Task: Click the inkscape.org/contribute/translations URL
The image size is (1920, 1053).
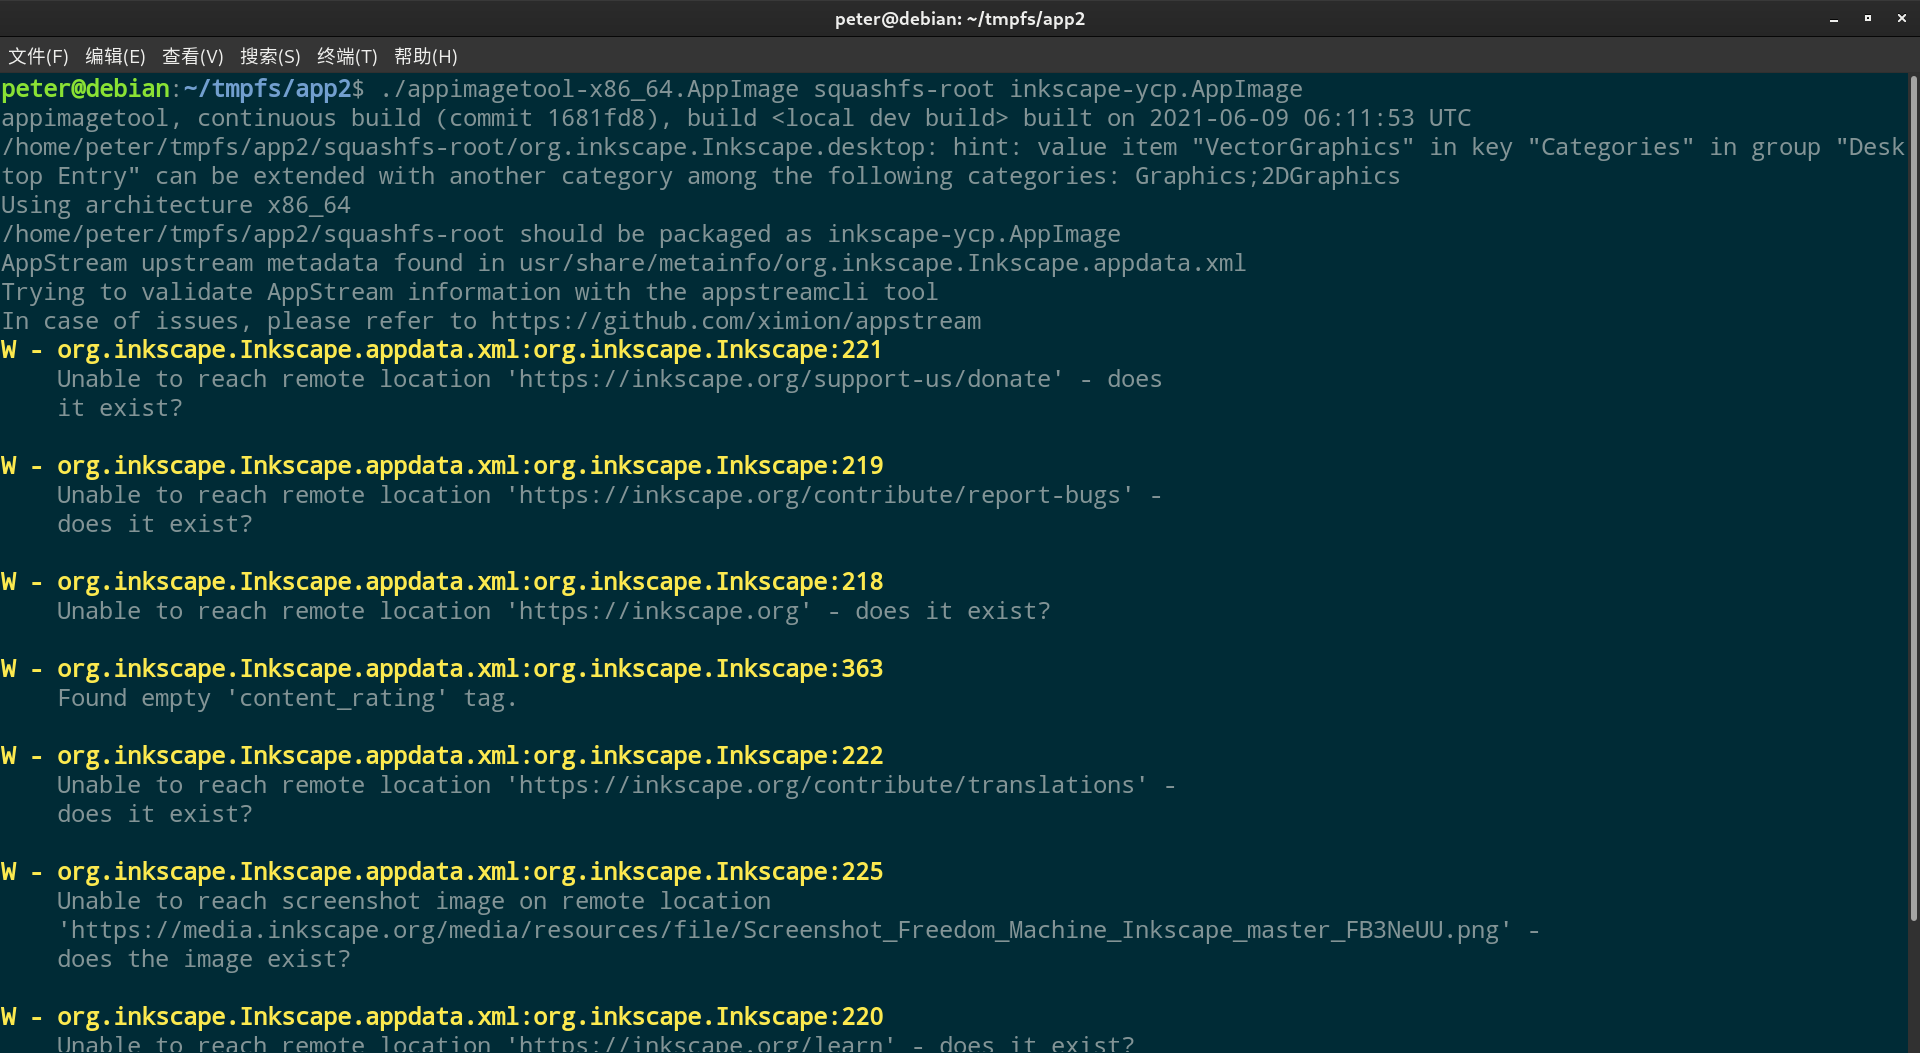Action: [827, 785]
